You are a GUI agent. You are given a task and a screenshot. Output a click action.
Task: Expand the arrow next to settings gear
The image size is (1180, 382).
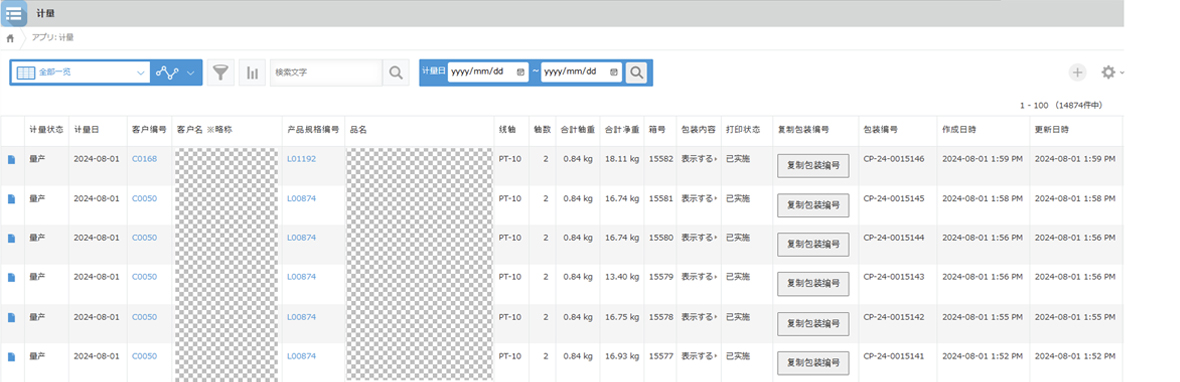(1122, 73)
